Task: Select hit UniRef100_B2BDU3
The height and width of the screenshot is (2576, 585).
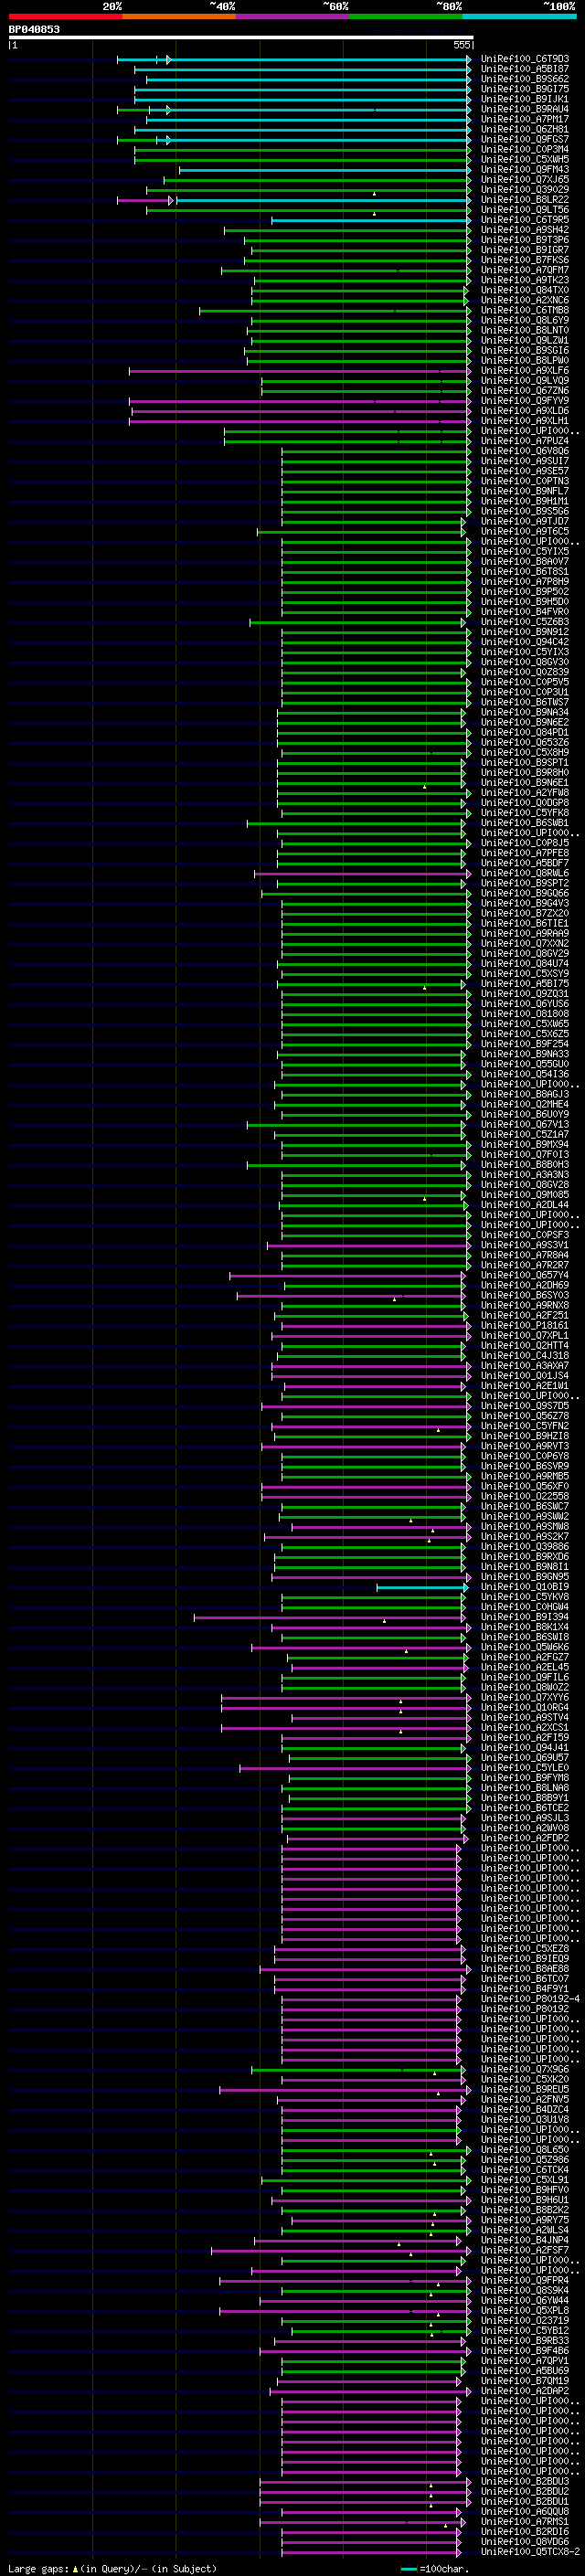Action: click(x=524, y=2482)
